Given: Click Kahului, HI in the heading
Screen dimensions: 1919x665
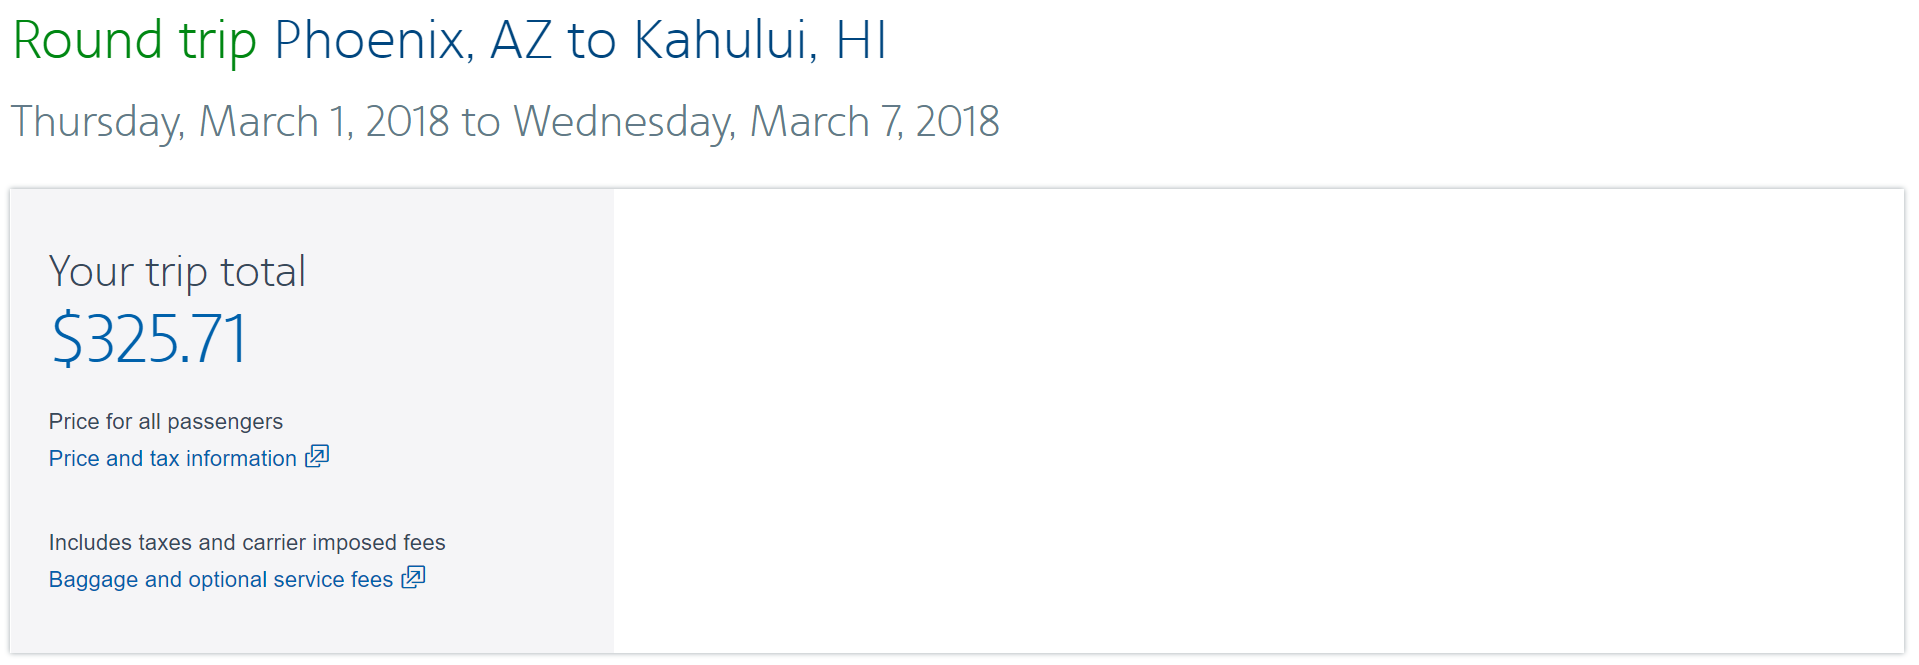Looking at the screenshot, I should point(760,41).
